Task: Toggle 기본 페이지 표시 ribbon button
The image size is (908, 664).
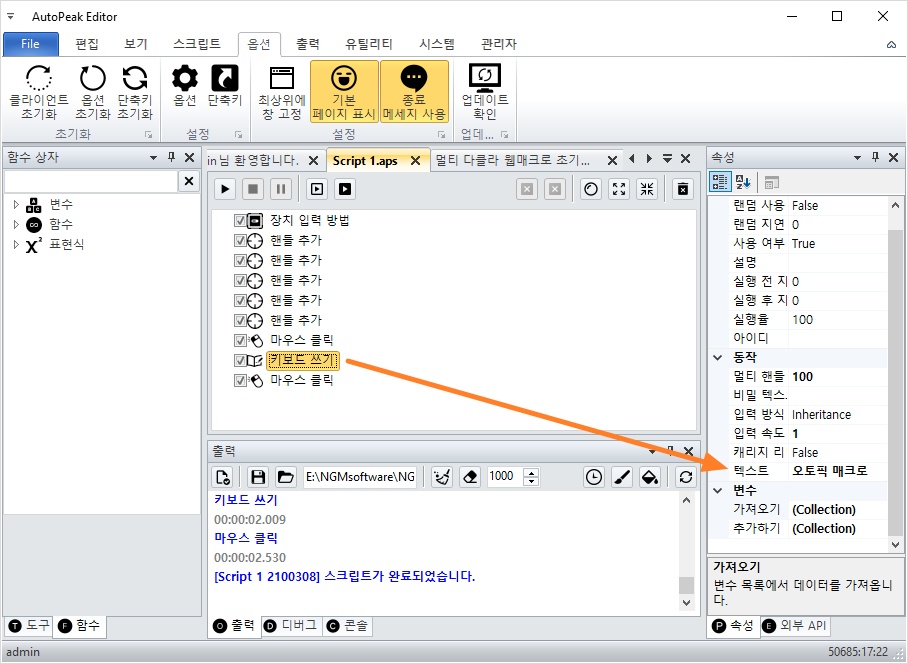Action: 344,91
